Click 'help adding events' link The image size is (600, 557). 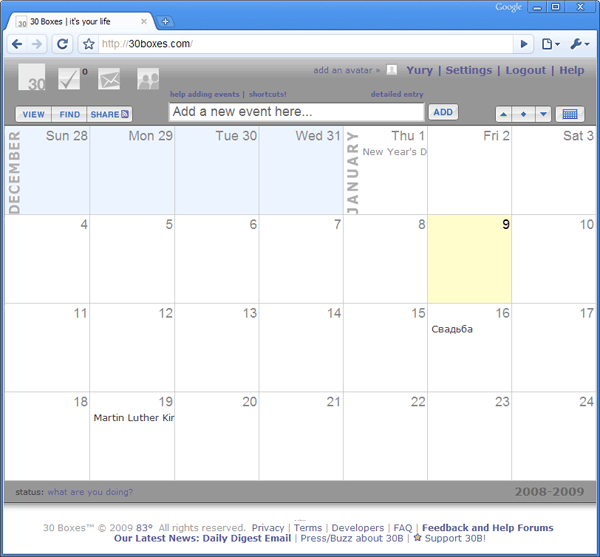tap(204, 94)
